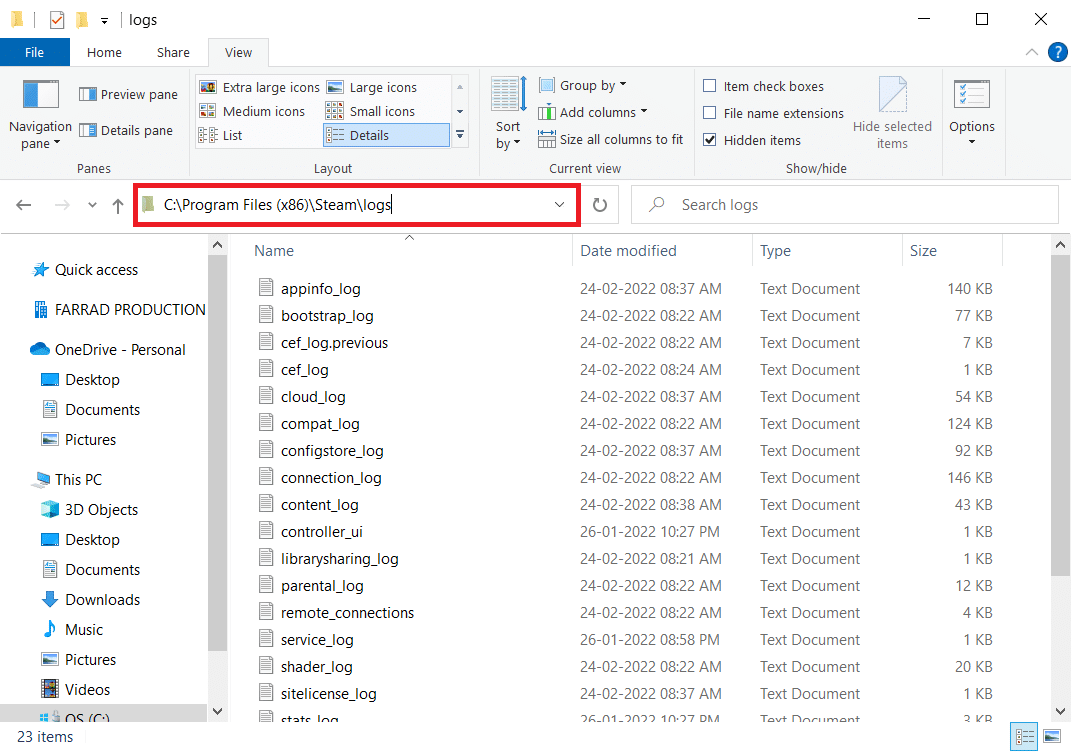Open Customize Quick Access Toolbar dropdown
This screenshot has height=752, width=1072.
click(x=105, y=21)
